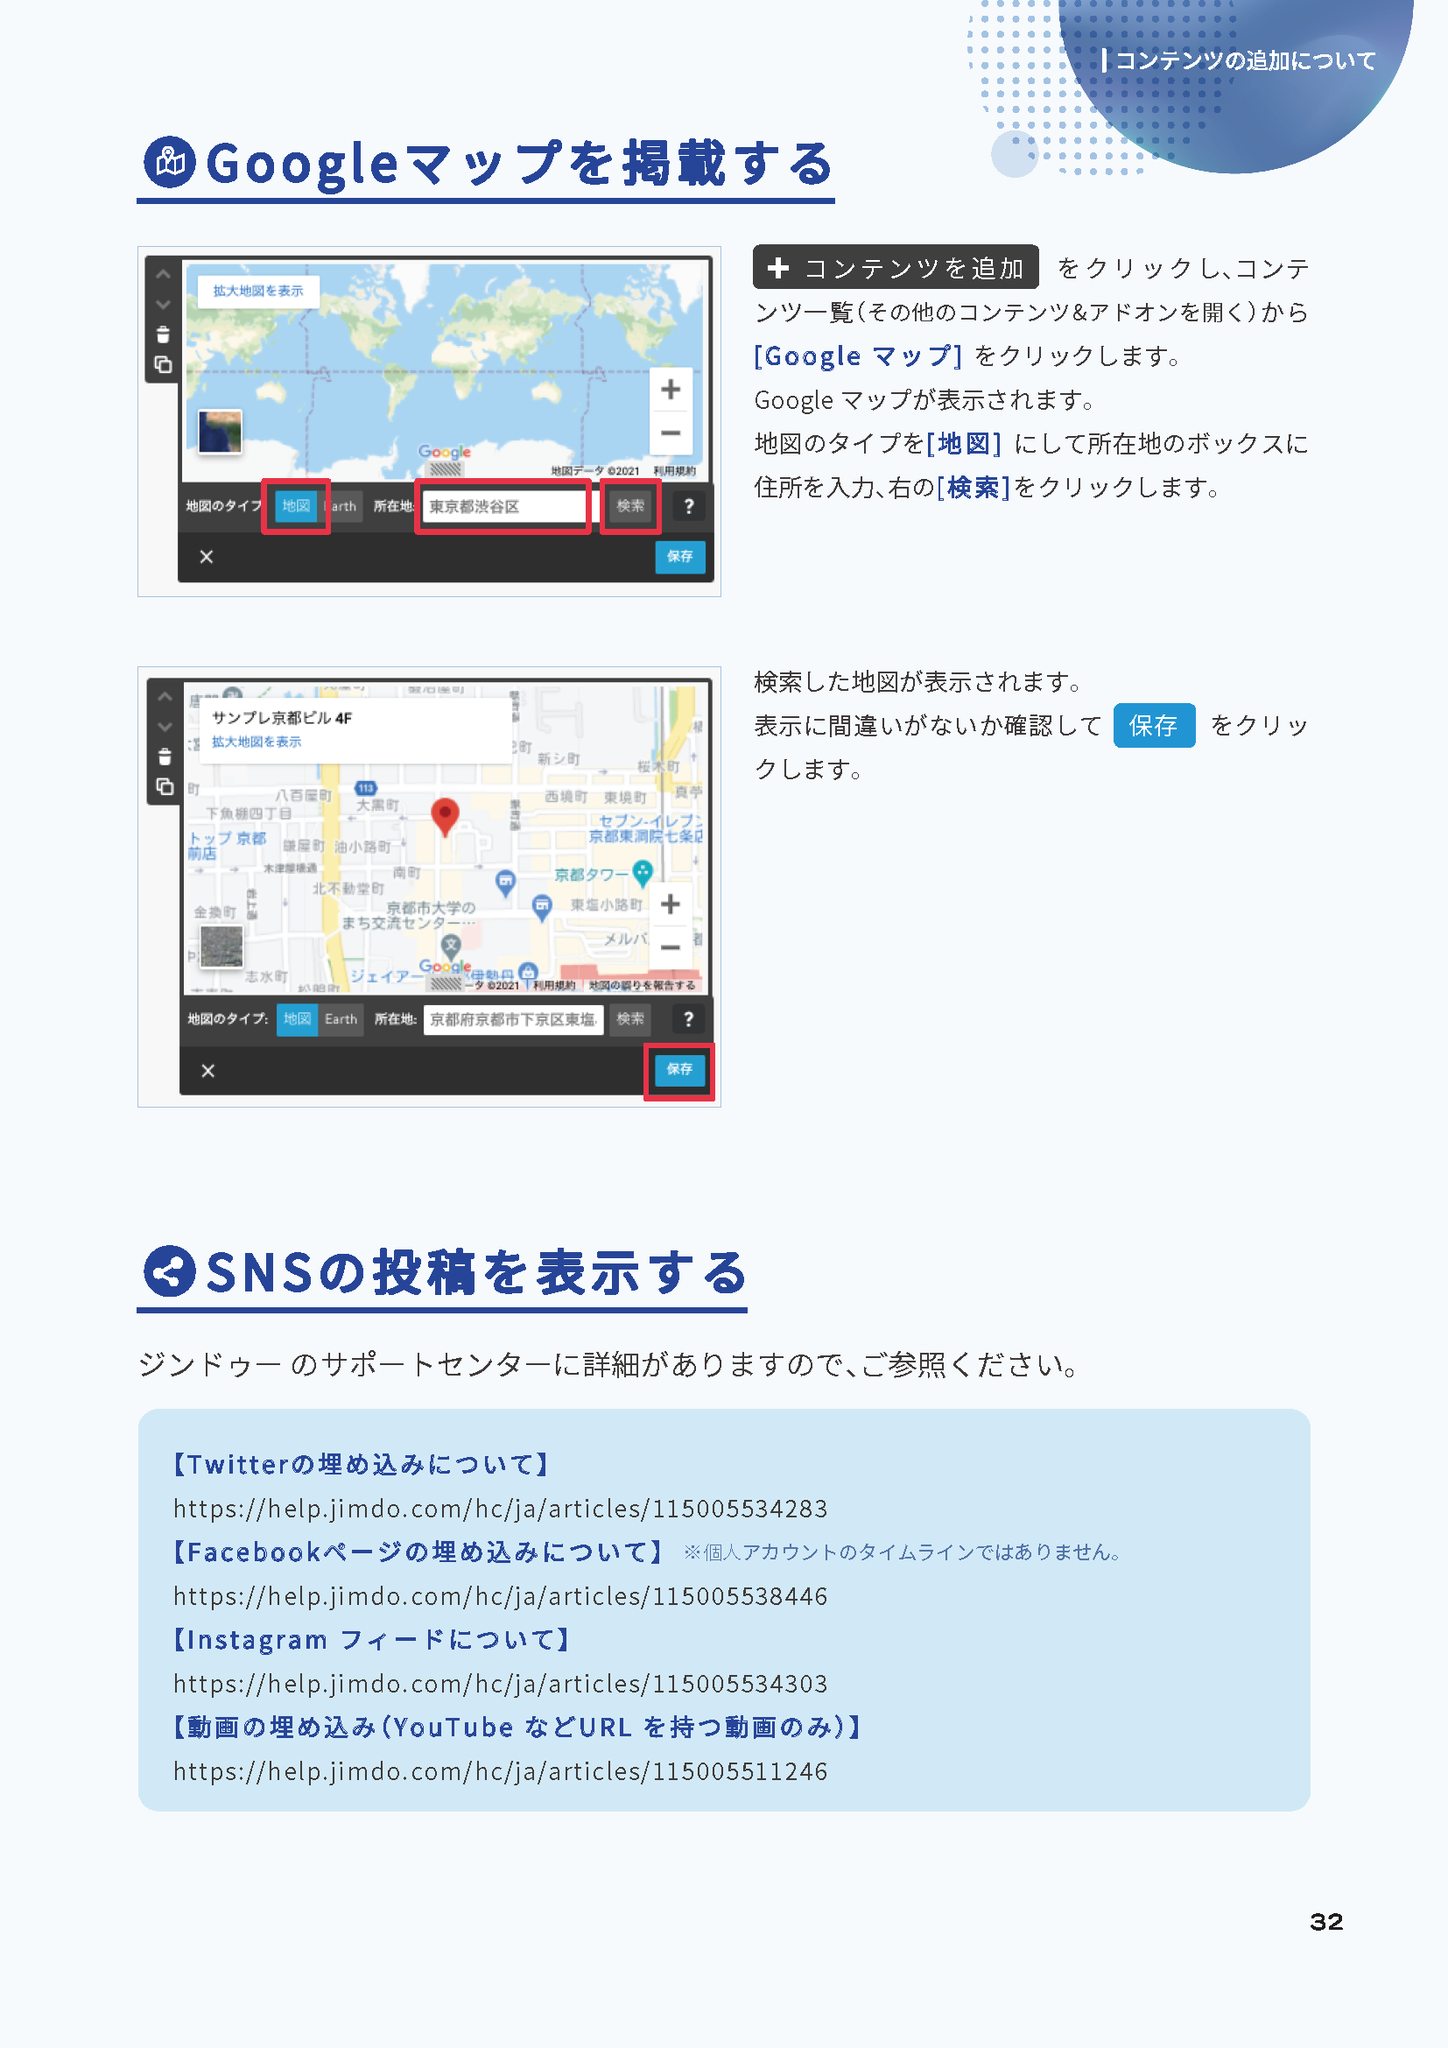Screen dimensions: 1448x2048
Task: Zoom in on the world map
Action: (x=671, y=390)
